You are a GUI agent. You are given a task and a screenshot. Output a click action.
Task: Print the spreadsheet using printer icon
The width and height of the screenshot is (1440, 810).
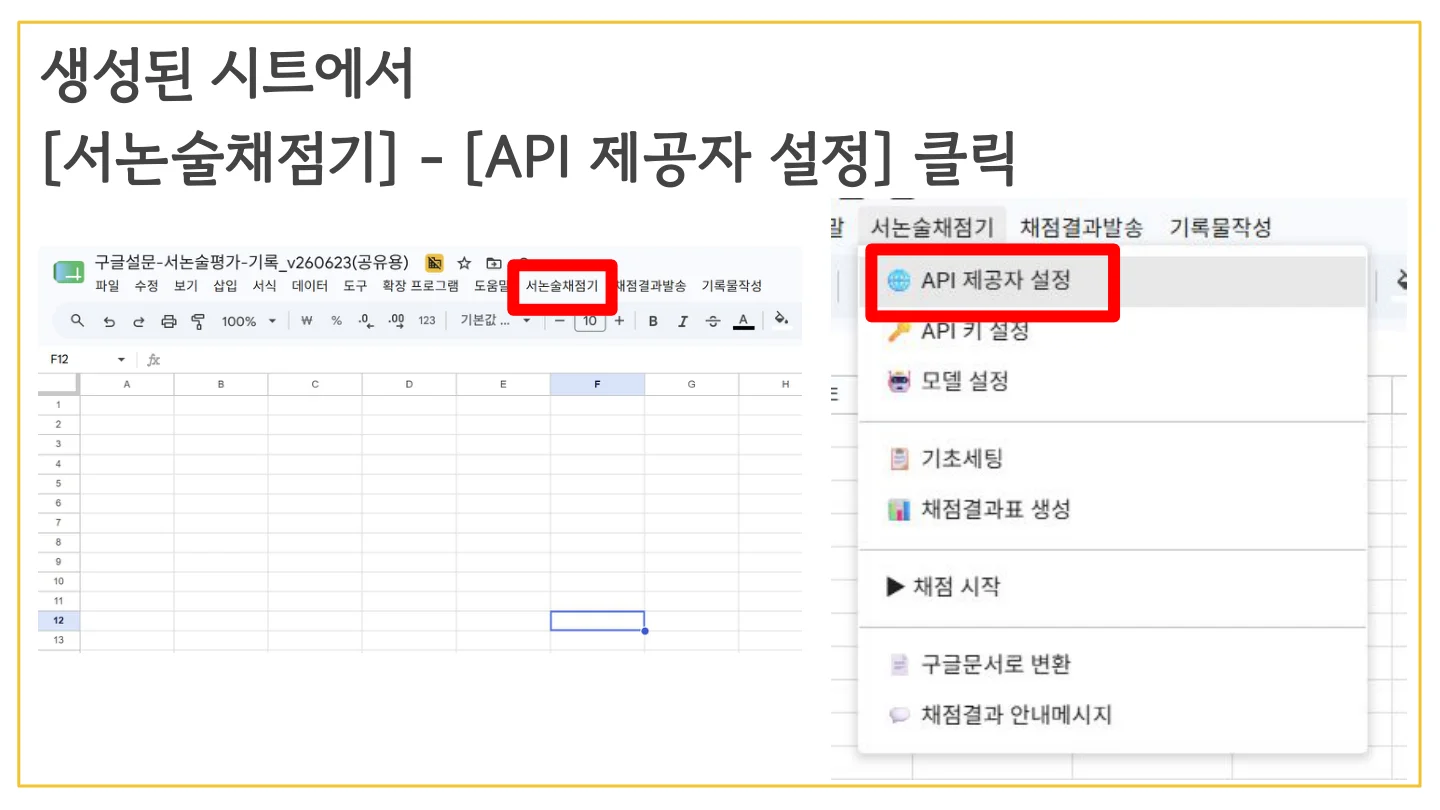[169, 321]
